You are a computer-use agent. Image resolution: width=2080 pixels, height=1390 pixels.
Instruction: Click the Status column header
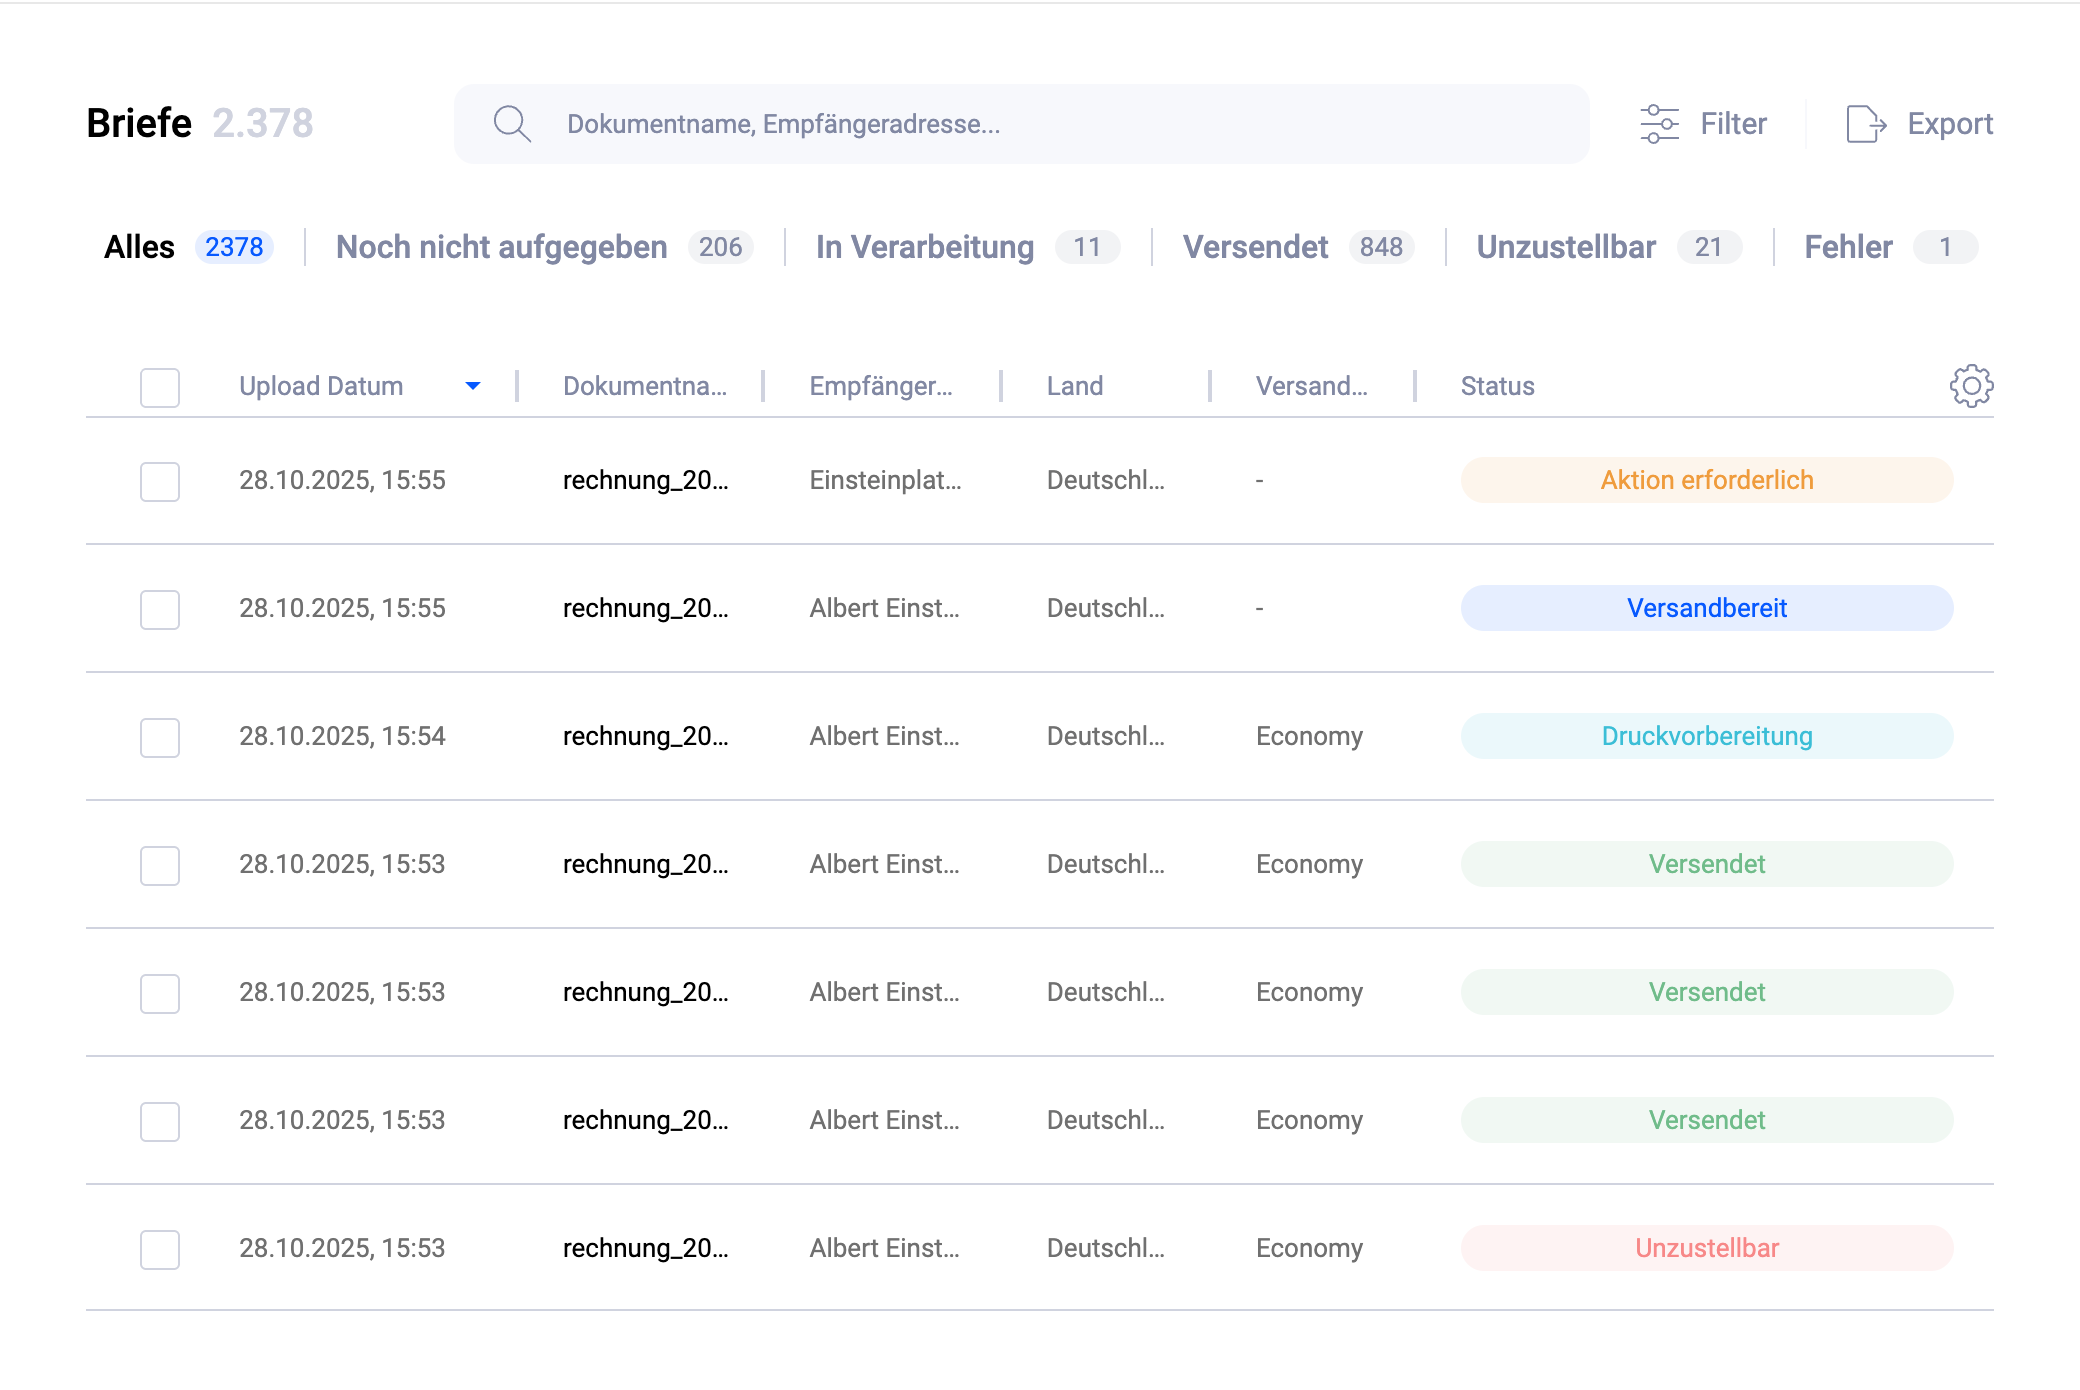[x=1496, y=386]
